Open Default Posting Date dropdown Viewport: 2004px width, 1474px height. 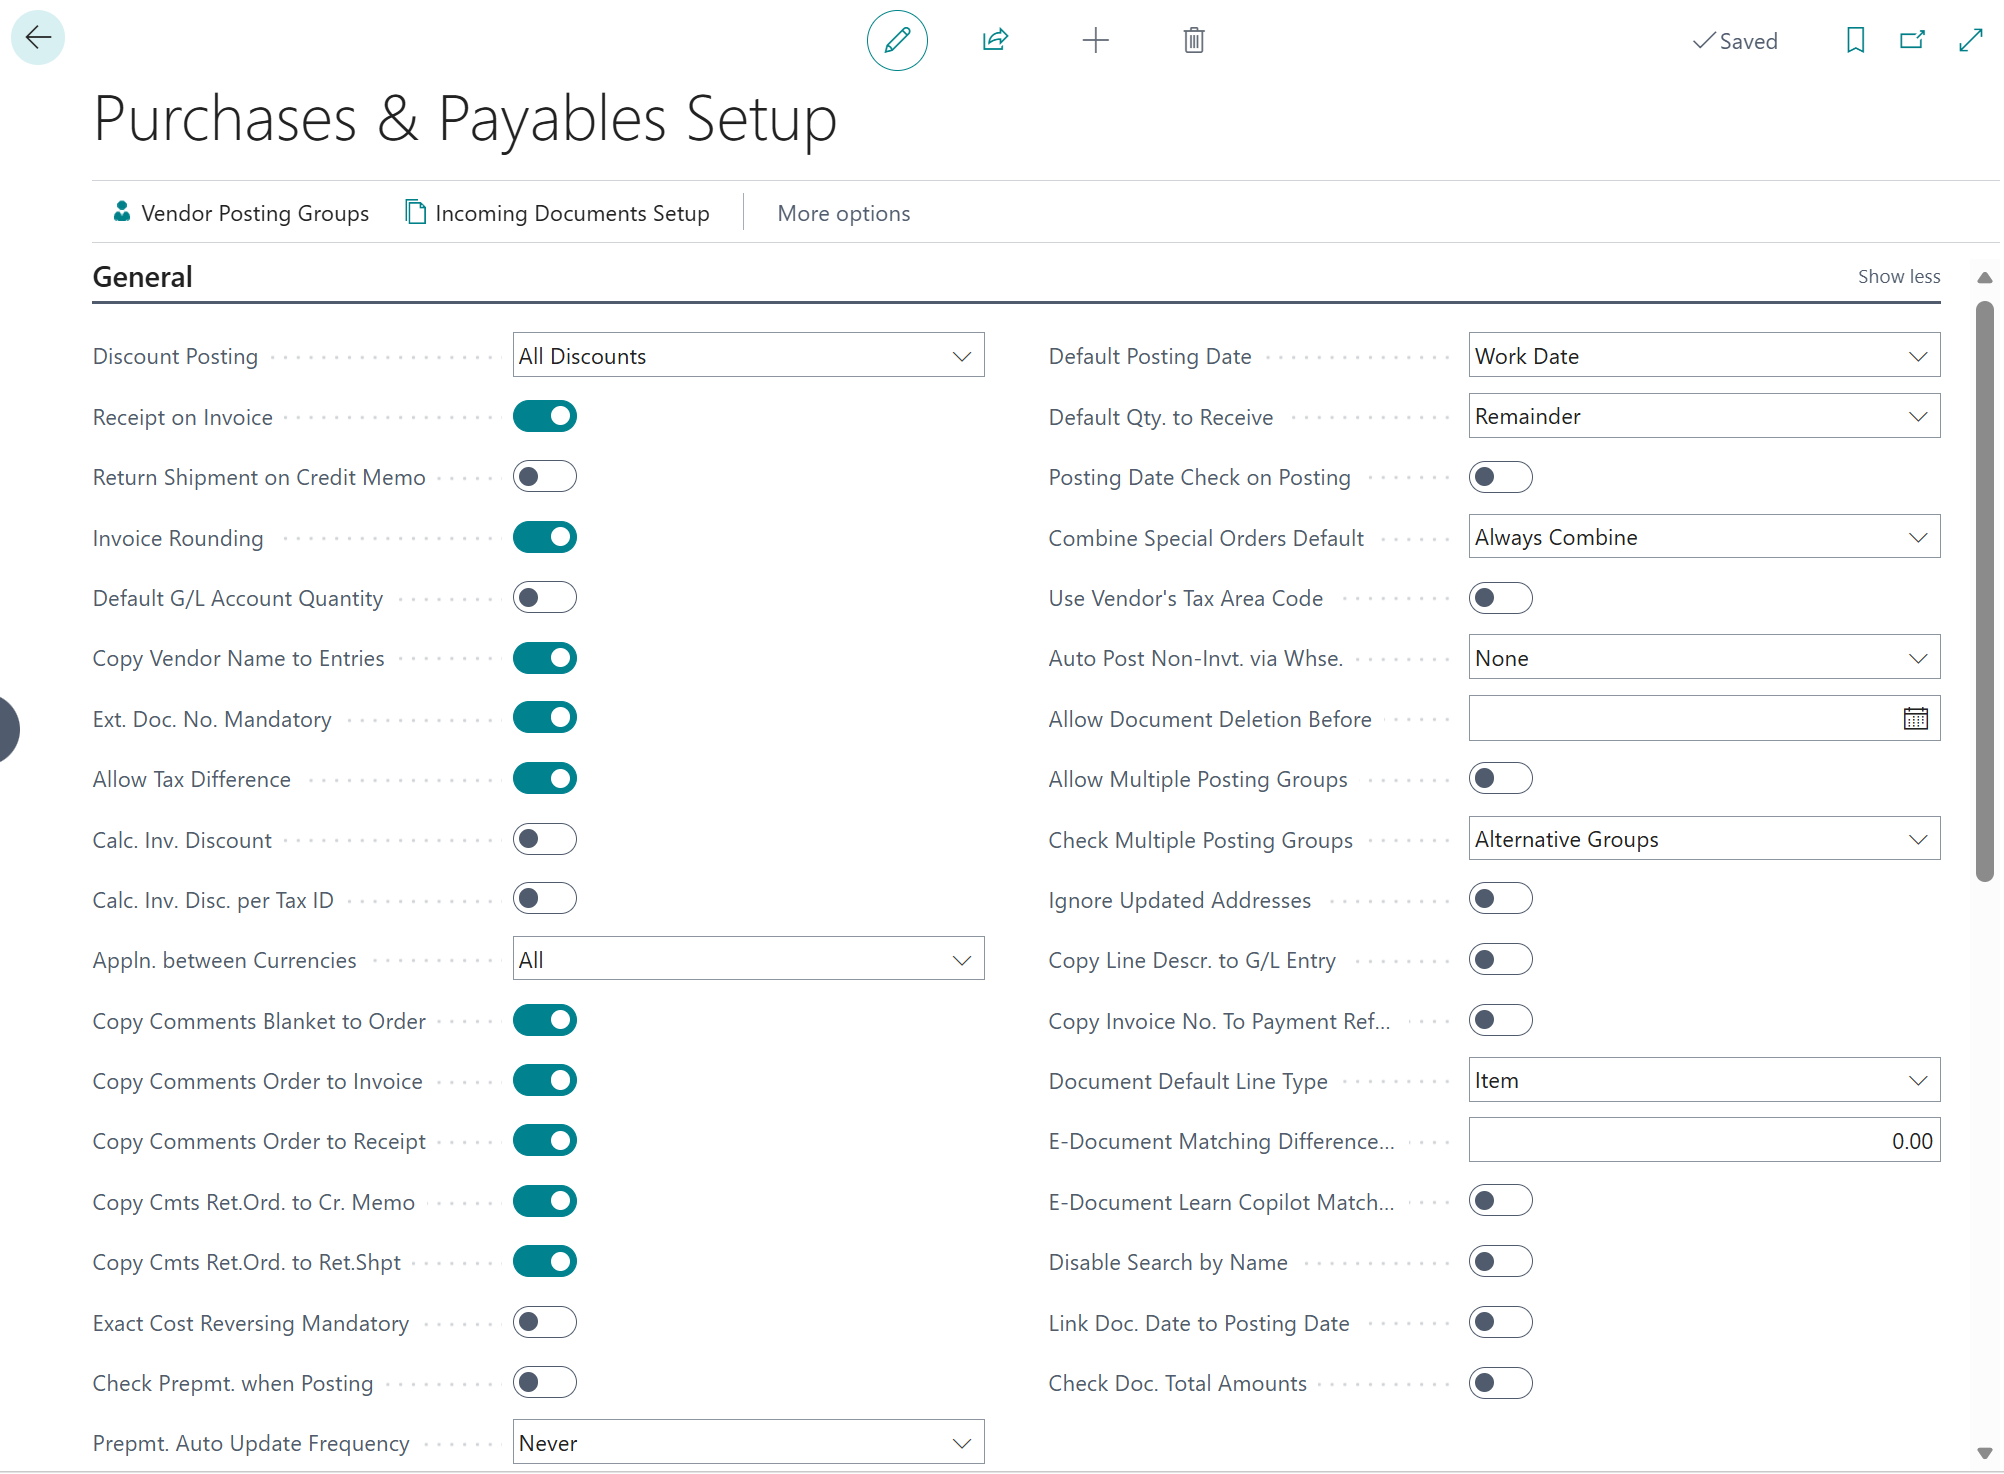[x=1704, y=356]
